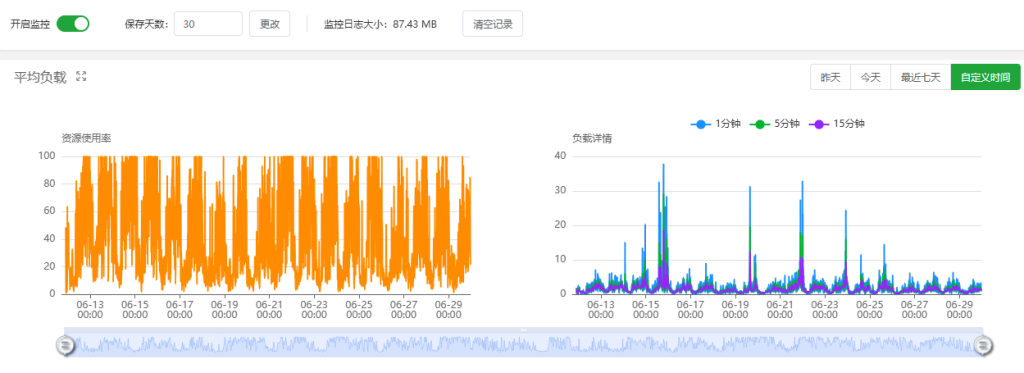Viewport: 1024px width, 373px height.
Task: Click the 资源使用率 chart title
Action: click(x=86, y=138)
